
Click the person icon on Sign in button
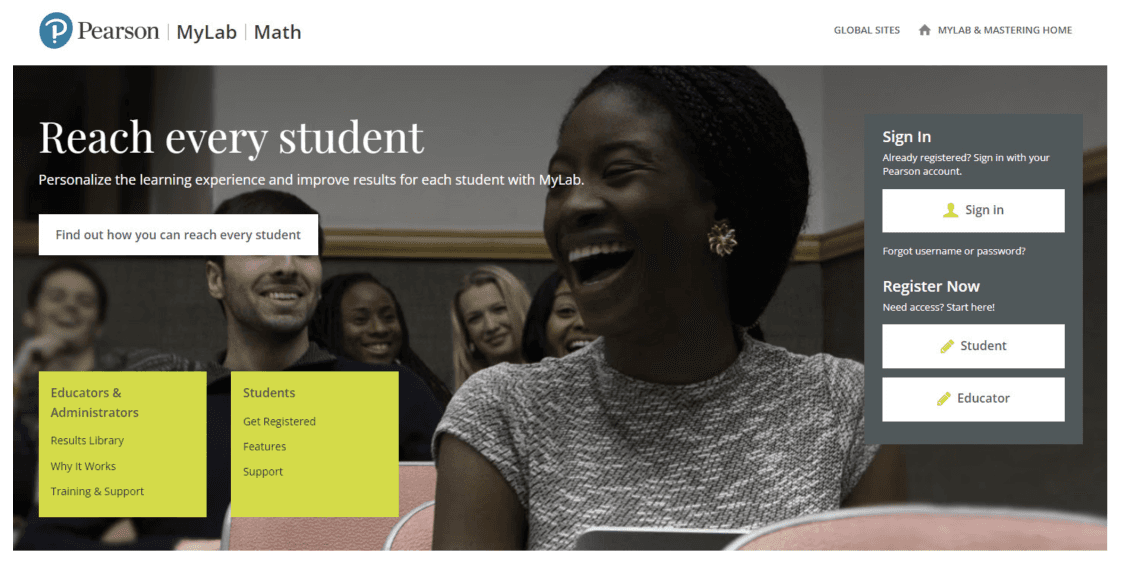coord(950,210)
